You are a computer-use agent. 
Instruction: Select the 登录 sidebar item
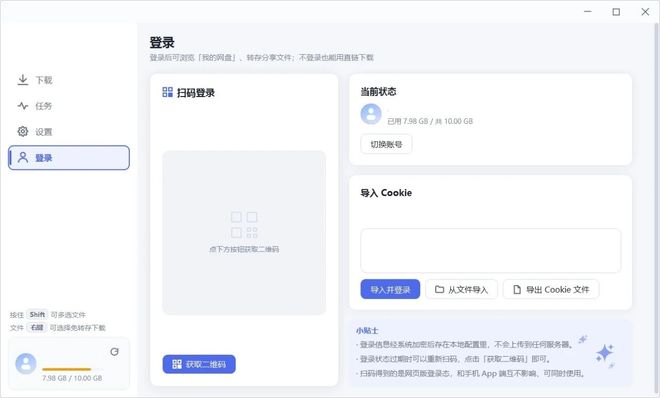coord(69,158)
